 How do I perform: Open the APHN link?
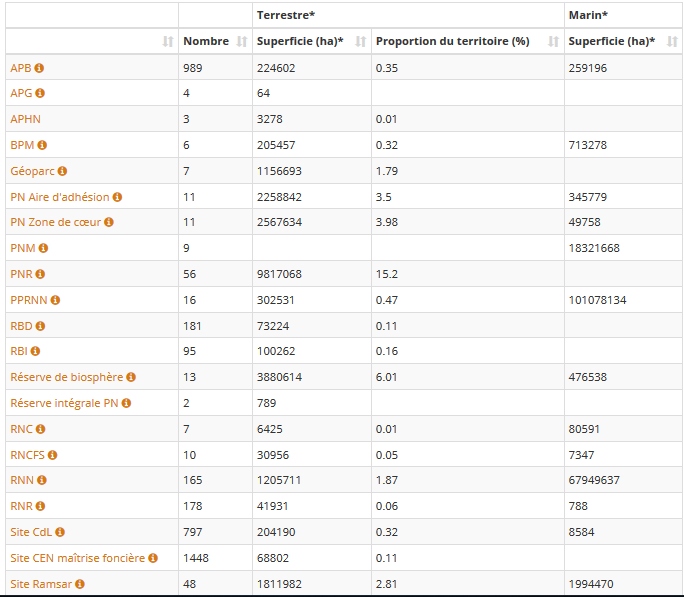tap(25, 119)
